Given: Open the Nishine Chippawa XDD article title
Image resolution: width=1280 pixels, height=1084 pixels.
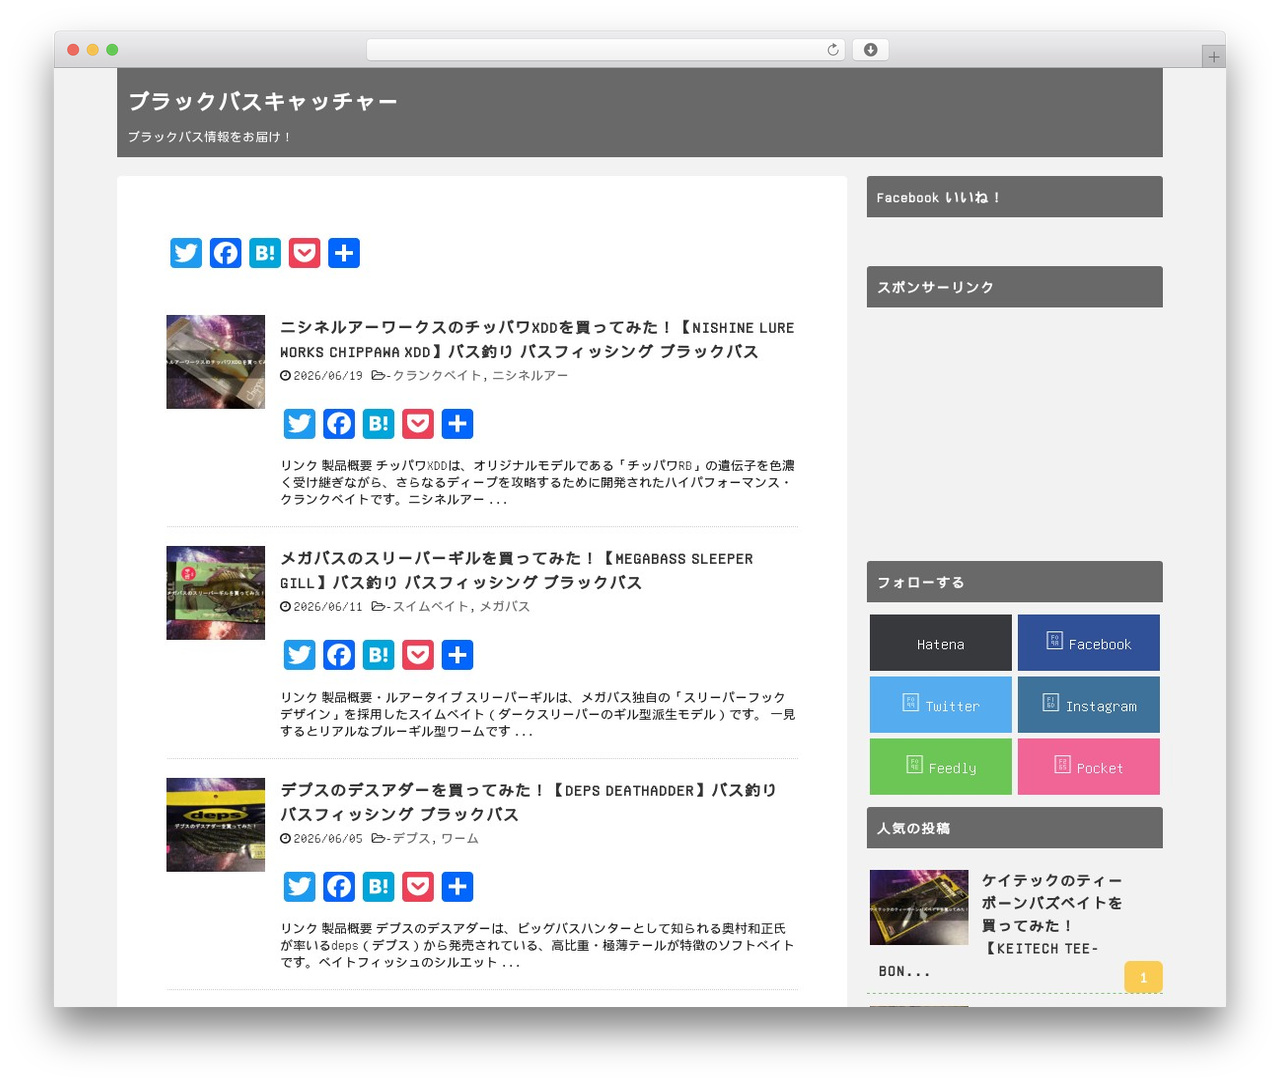Looking at the screenshot, I should (537, 340).
